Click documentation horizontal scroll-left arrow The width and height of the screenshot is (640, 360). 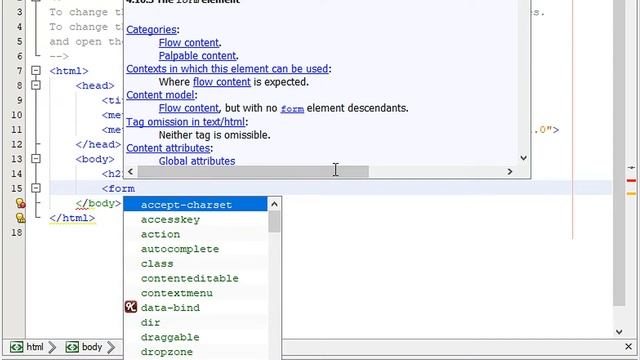click(x=130, y=171)
